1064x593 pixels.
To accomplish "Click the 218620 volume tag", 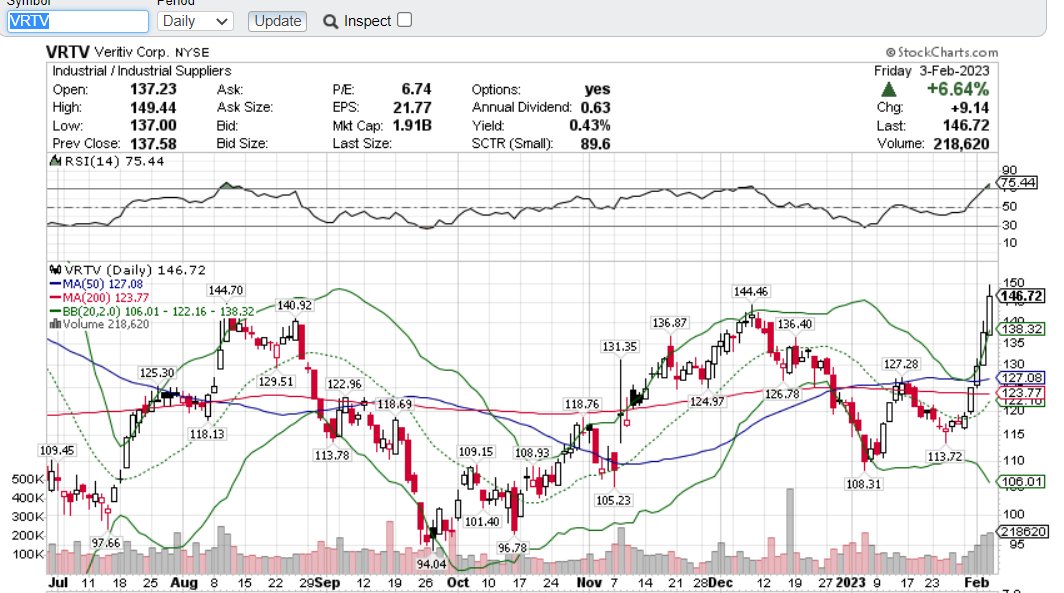I will click(x=1022, y=532).
